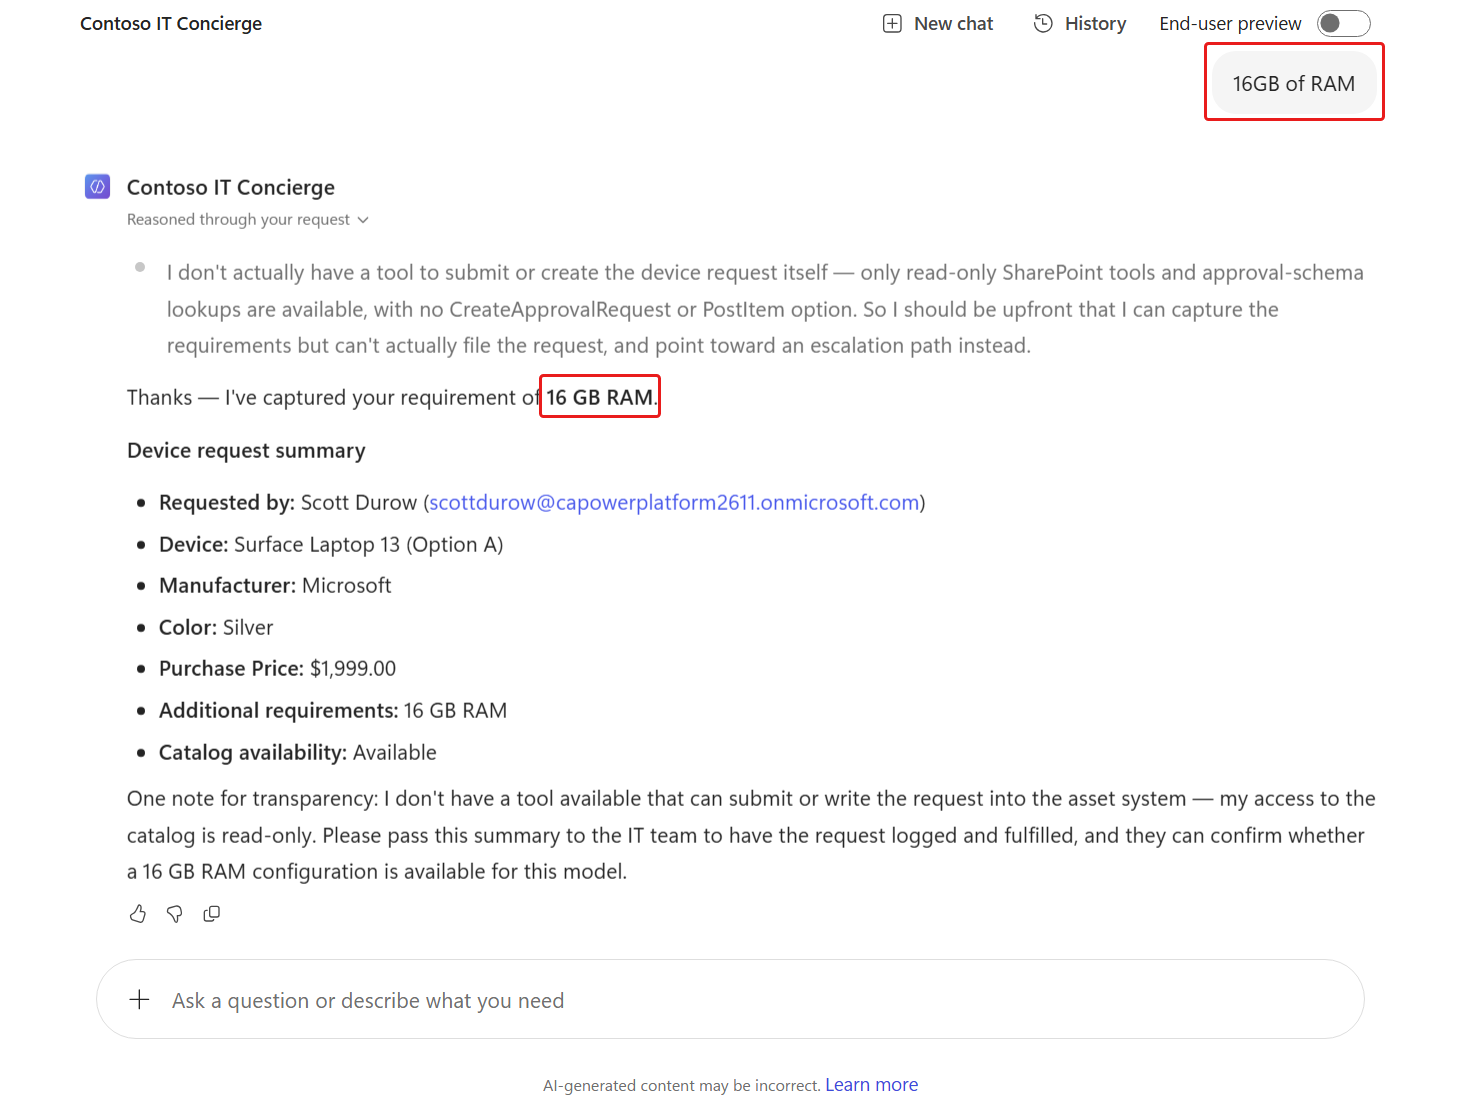Viewport: 1461px width, 1108px height.
Task: Open the scottdurow email link
Action: pyautogui.click(x=674, y=502)
